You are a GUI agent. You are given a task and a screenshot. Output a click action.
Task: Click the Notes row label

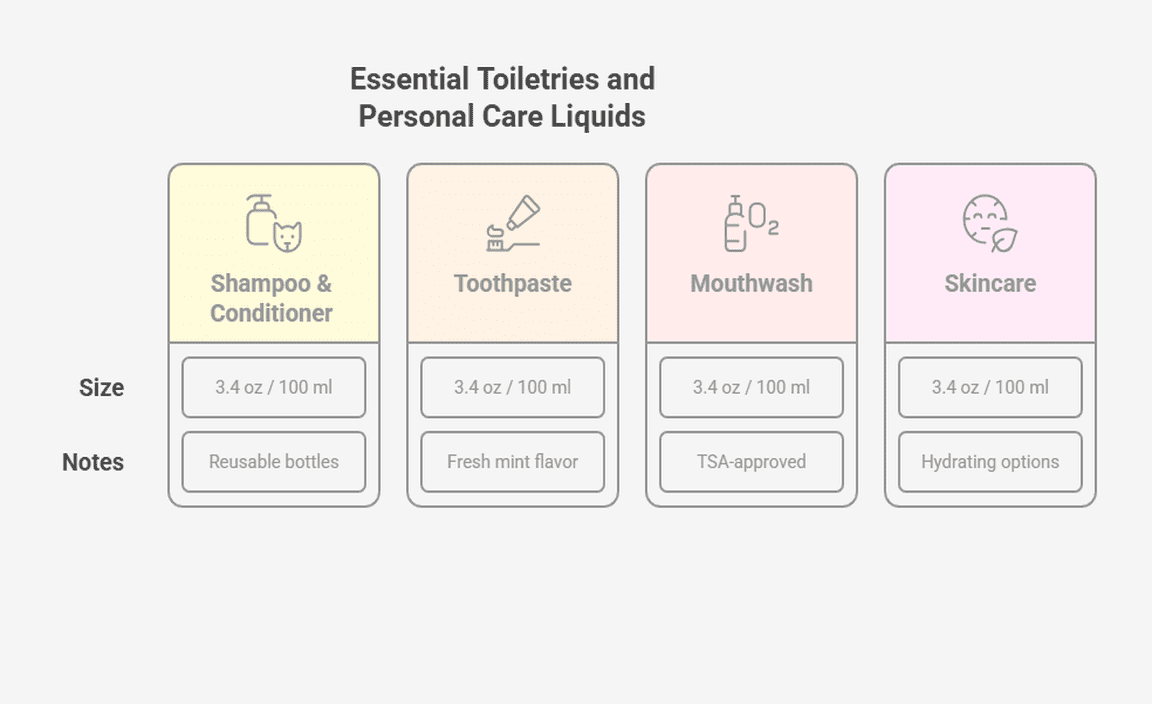point(93,463)
